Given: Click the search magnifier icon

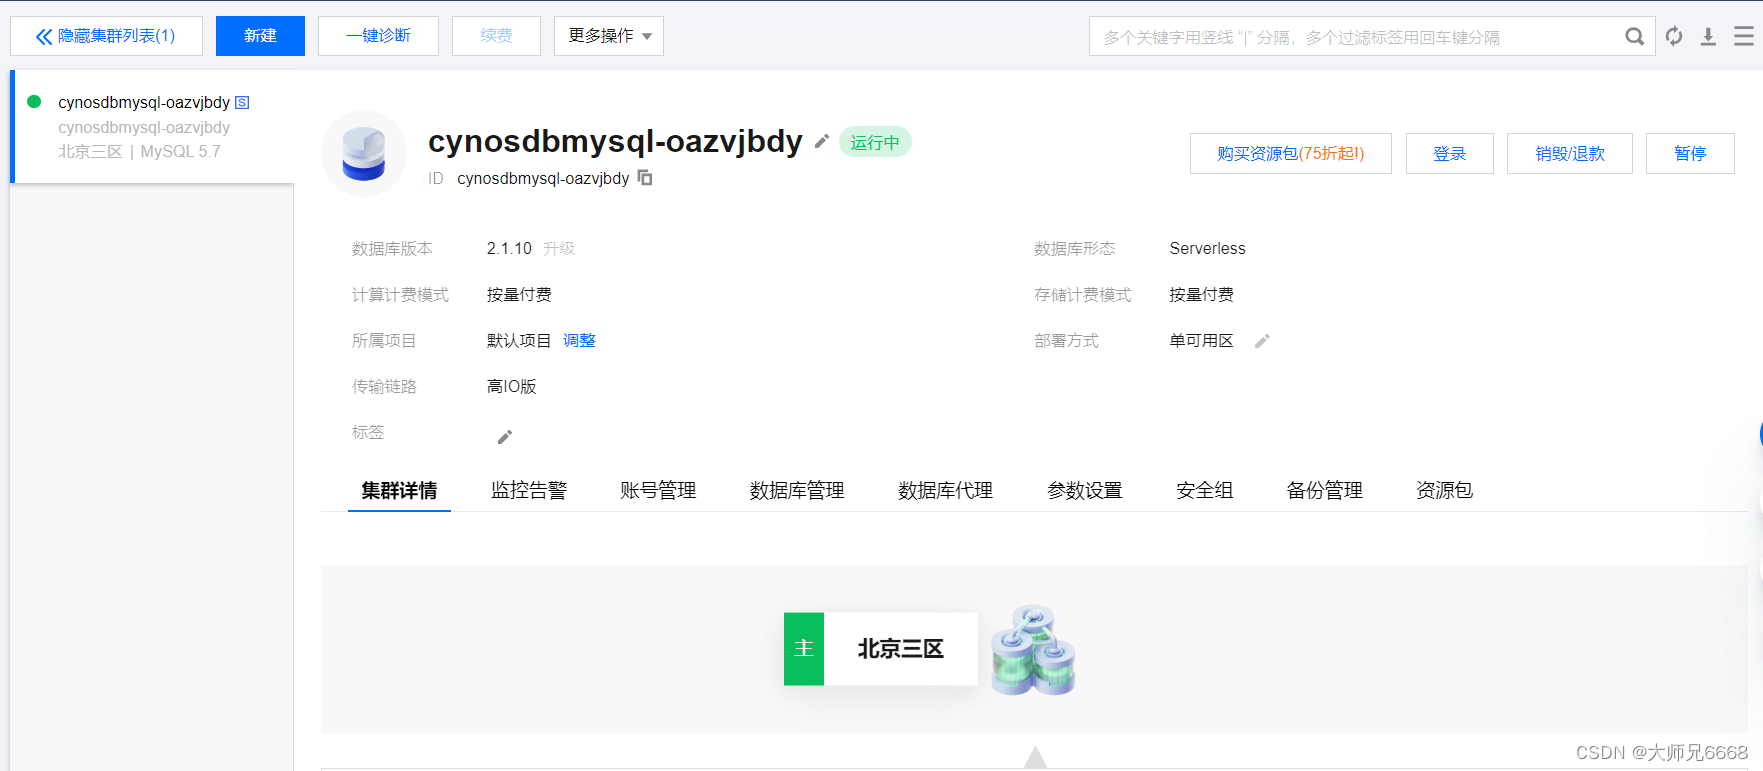Looking at the screenshot, I should [1634, 37].
